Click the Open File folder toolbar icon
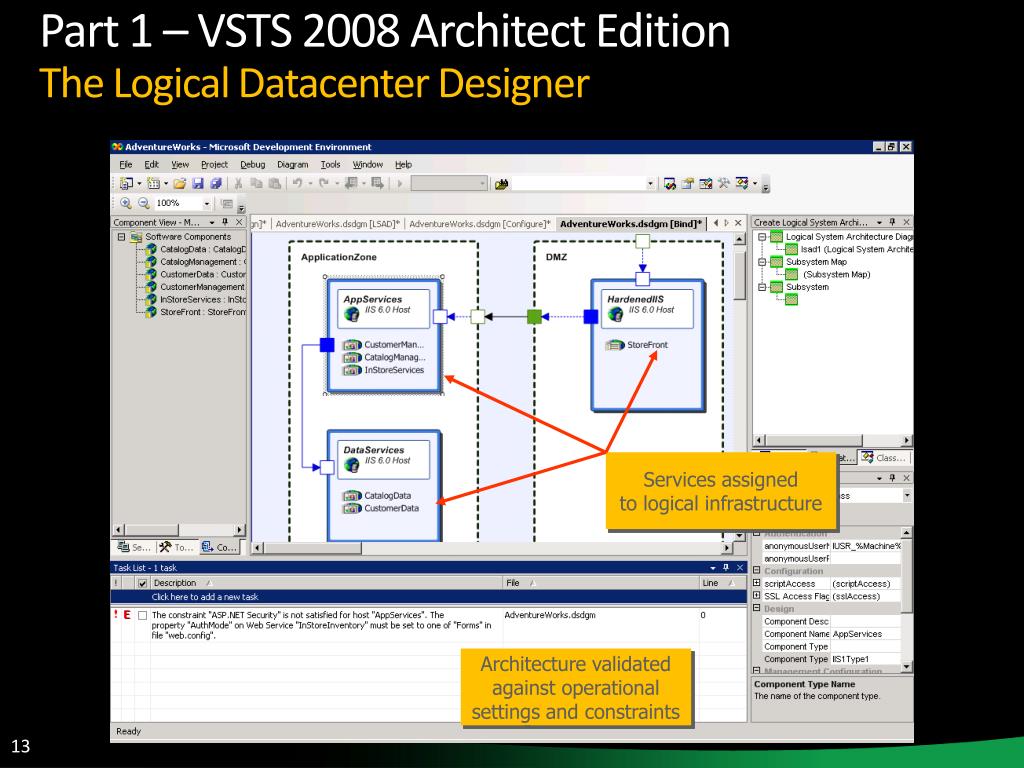1024x768 pixels. tap(179, 184)
